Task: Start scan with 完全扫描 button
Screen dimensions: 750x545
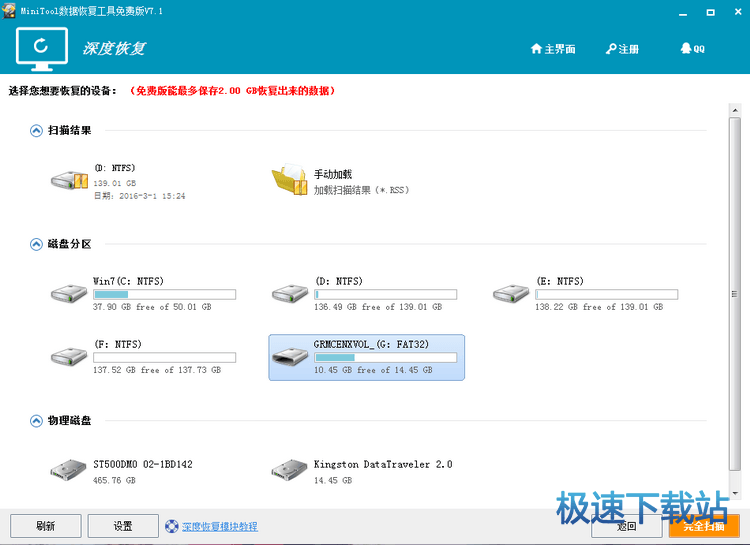Action: pos(704,526)
